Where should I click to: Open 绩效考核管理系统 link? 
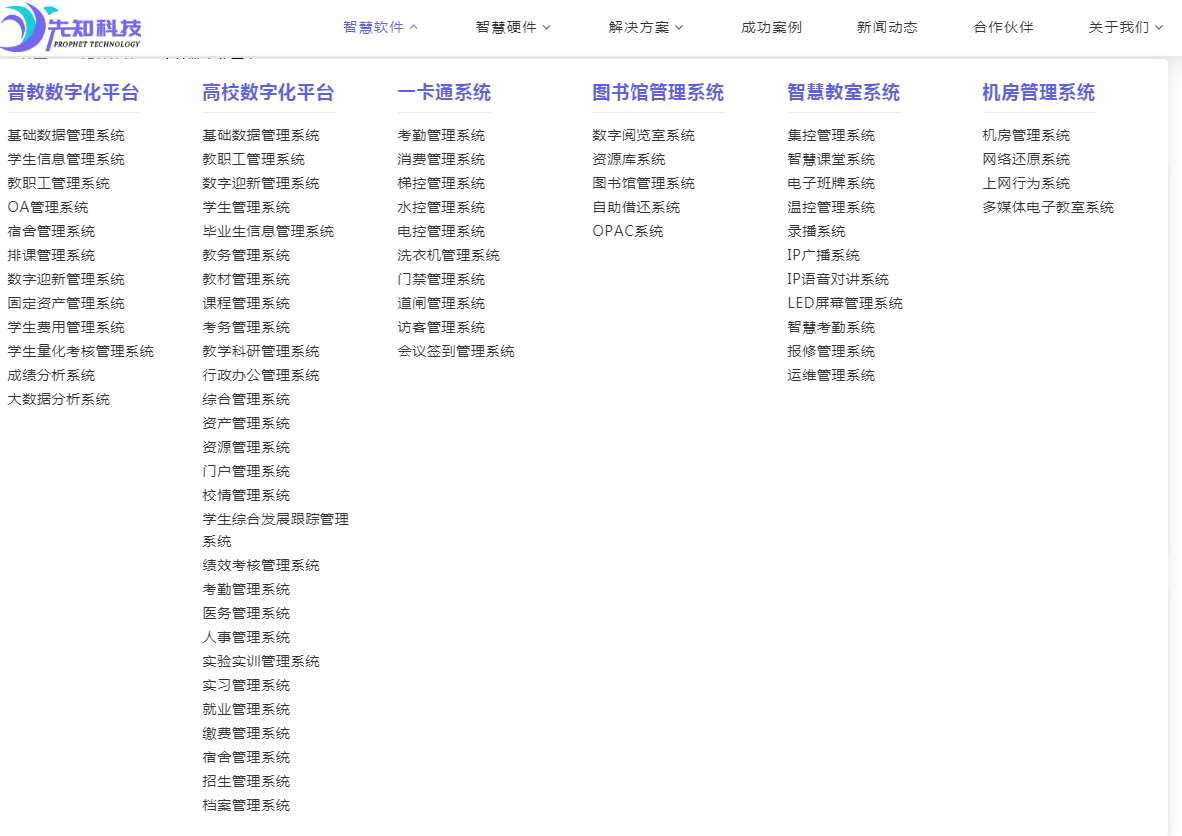coord(261,565)
